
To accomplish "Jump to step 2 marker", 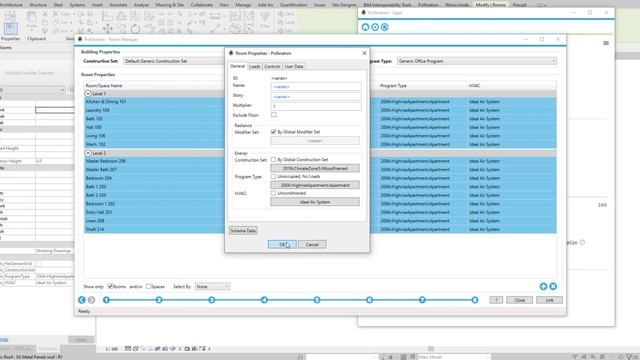I will [x=159, y=300].
